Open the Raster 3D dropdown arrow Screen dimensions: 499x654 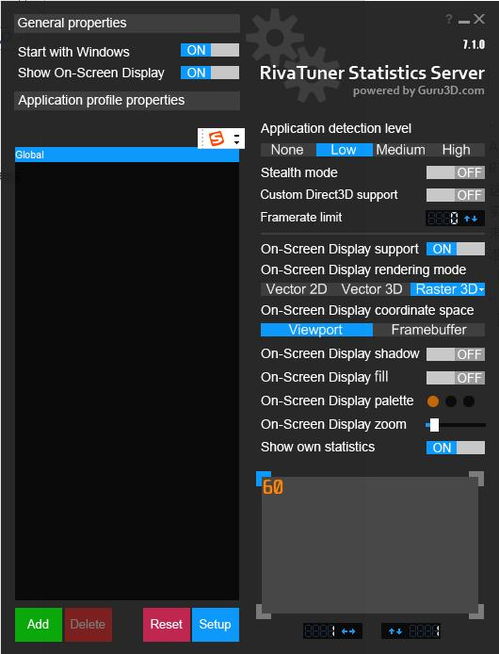click(x=481, y=289)
